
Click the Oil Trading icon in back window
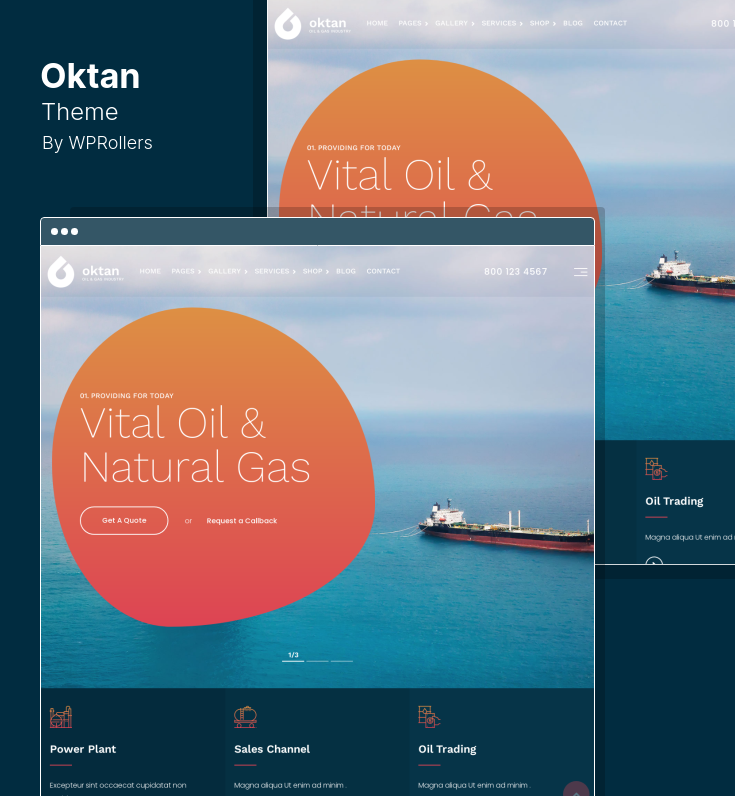click(x=656, y=469)
